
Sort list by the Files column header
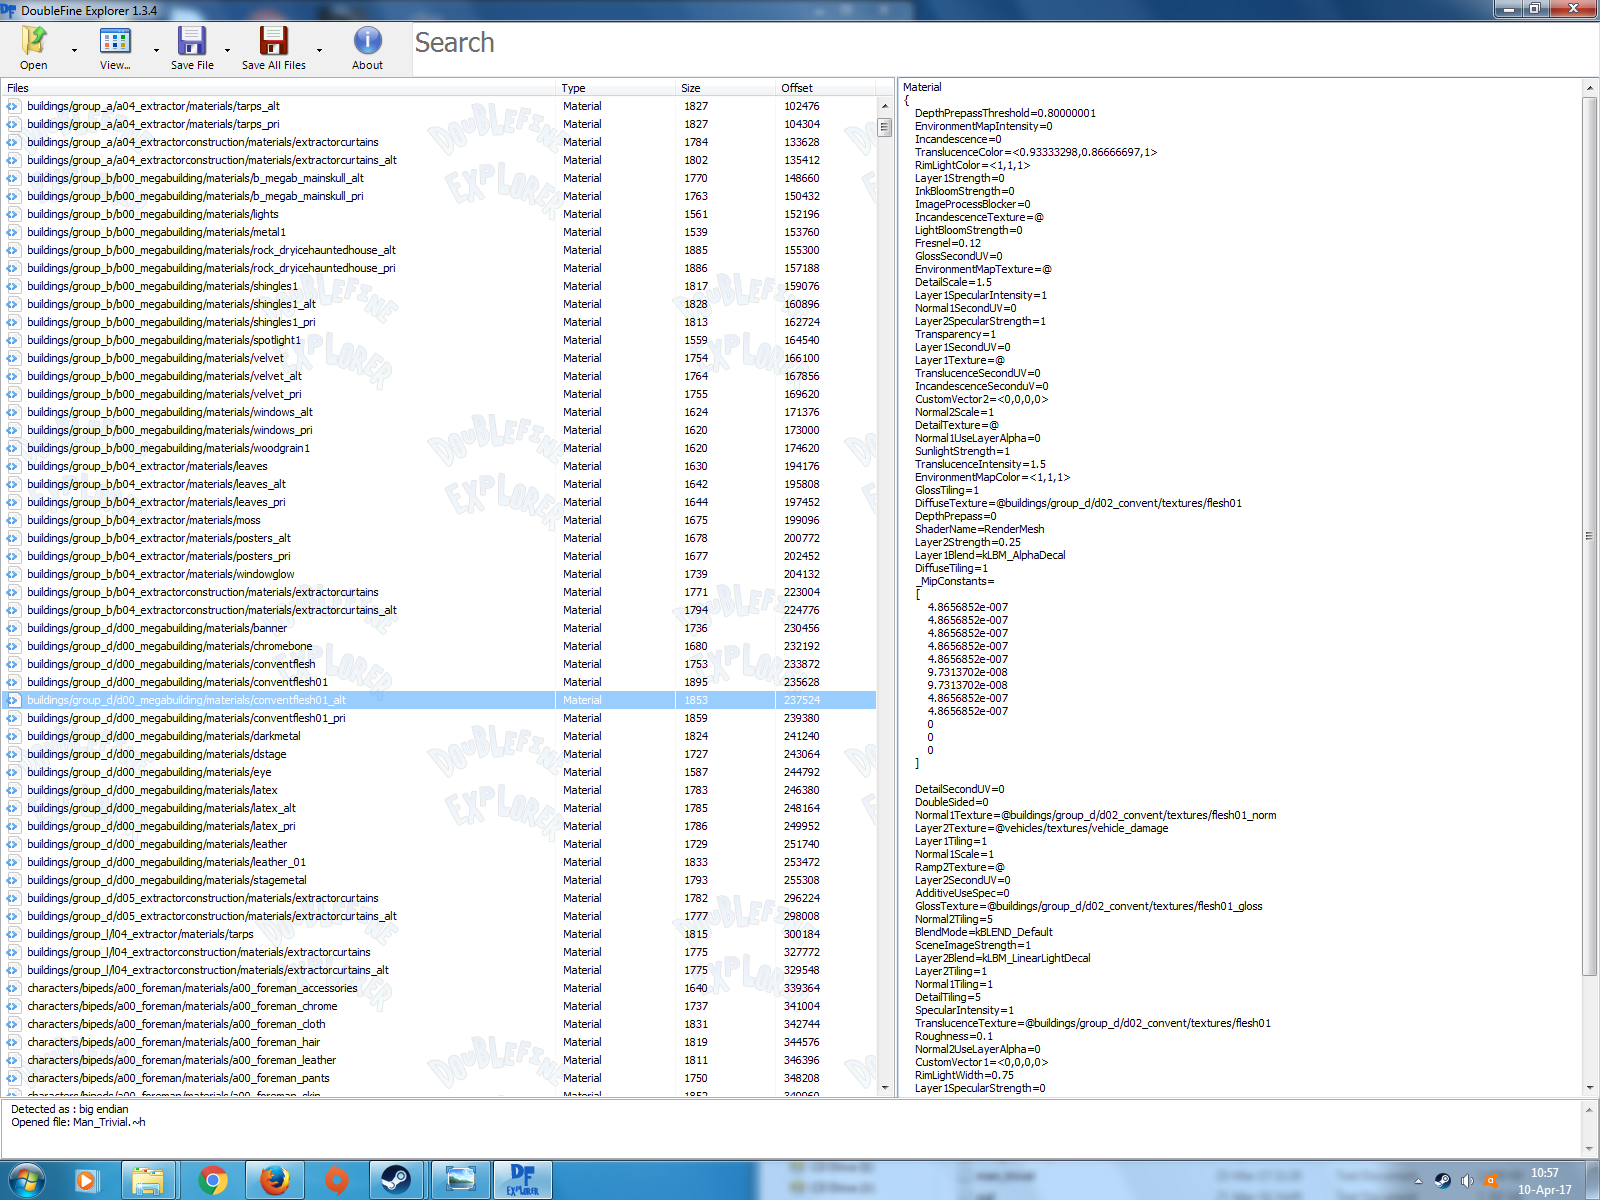coord(278,88)
